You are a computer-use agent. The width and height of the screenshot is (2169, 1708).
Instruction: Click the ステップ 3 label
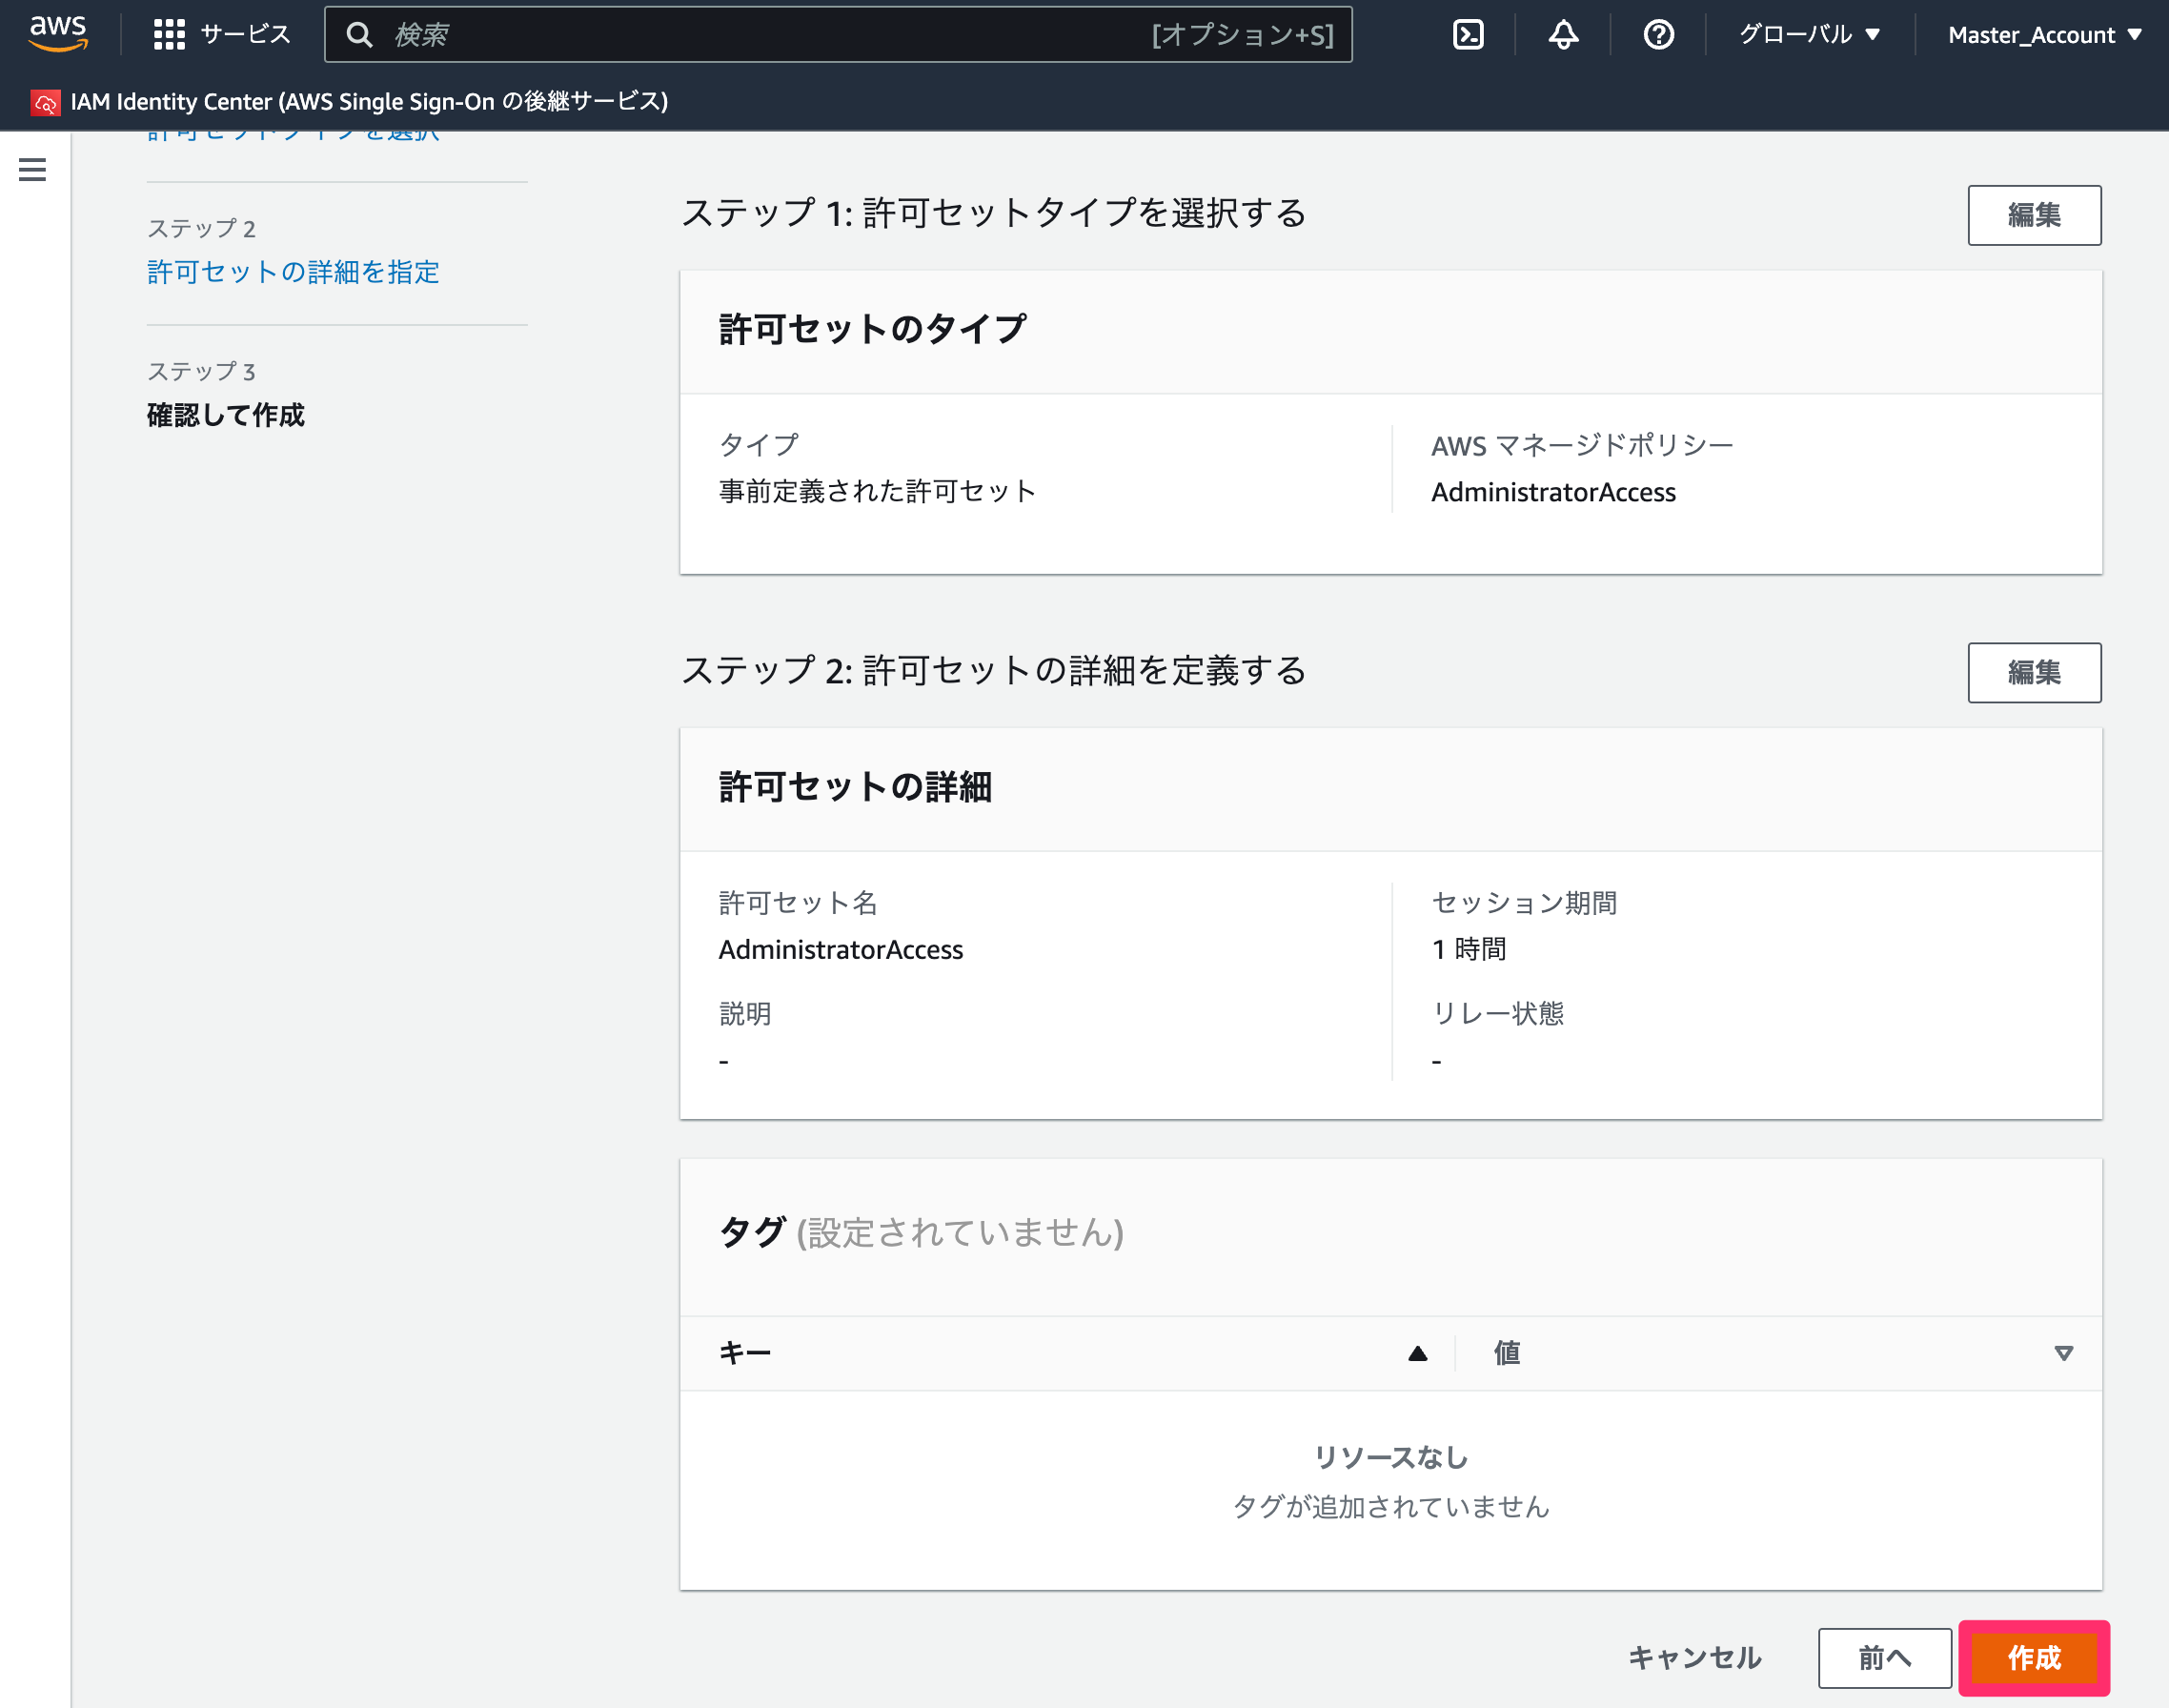tap(202, 371)
